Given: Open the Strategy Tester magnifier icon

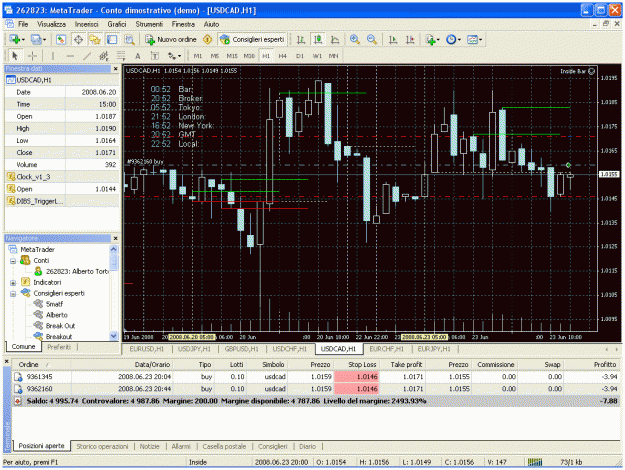Looking at the screenshot, I should 129,39.
